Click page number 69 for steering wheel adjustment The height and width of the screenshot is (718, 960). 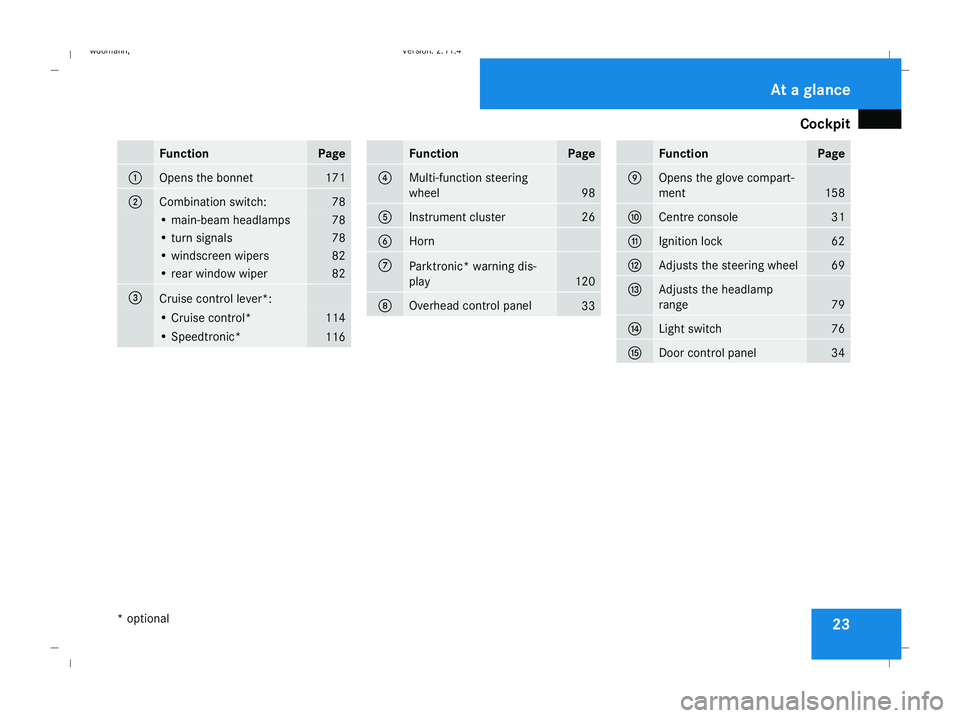pos(838,266)
